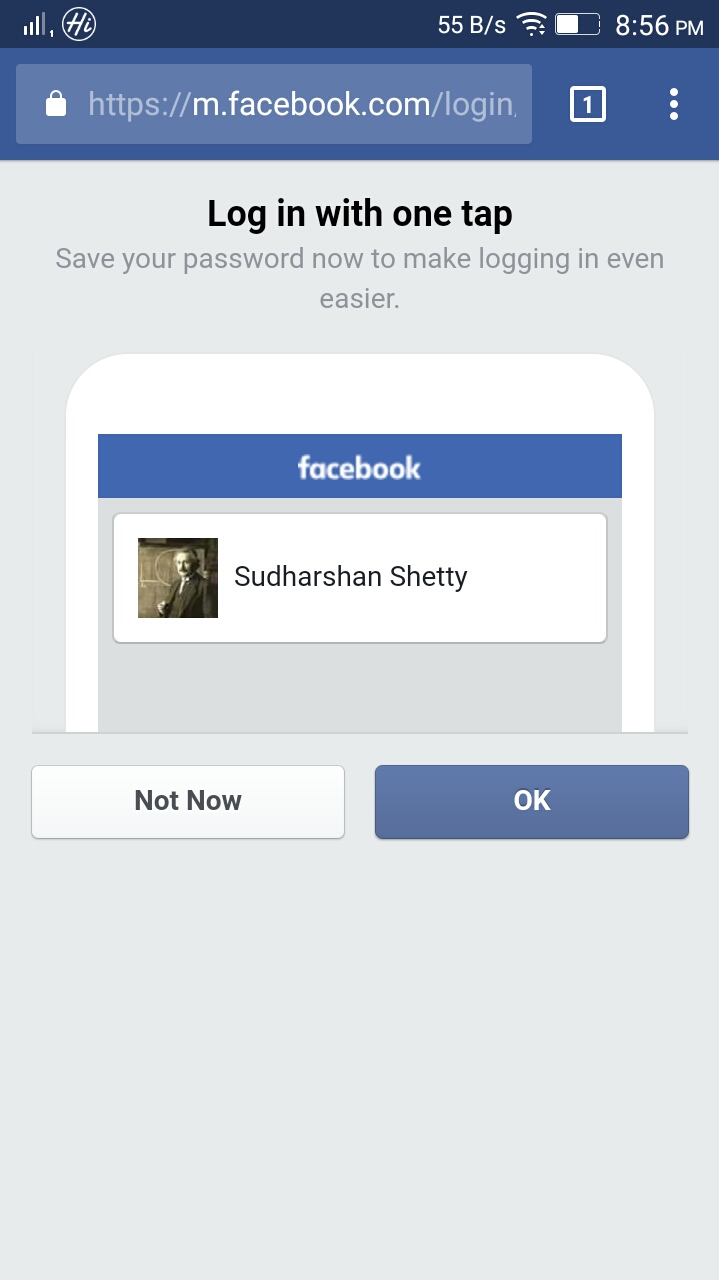Tap the 55 B/s network speed indicator
The image size is (719, 1280).
coord(471,26)
